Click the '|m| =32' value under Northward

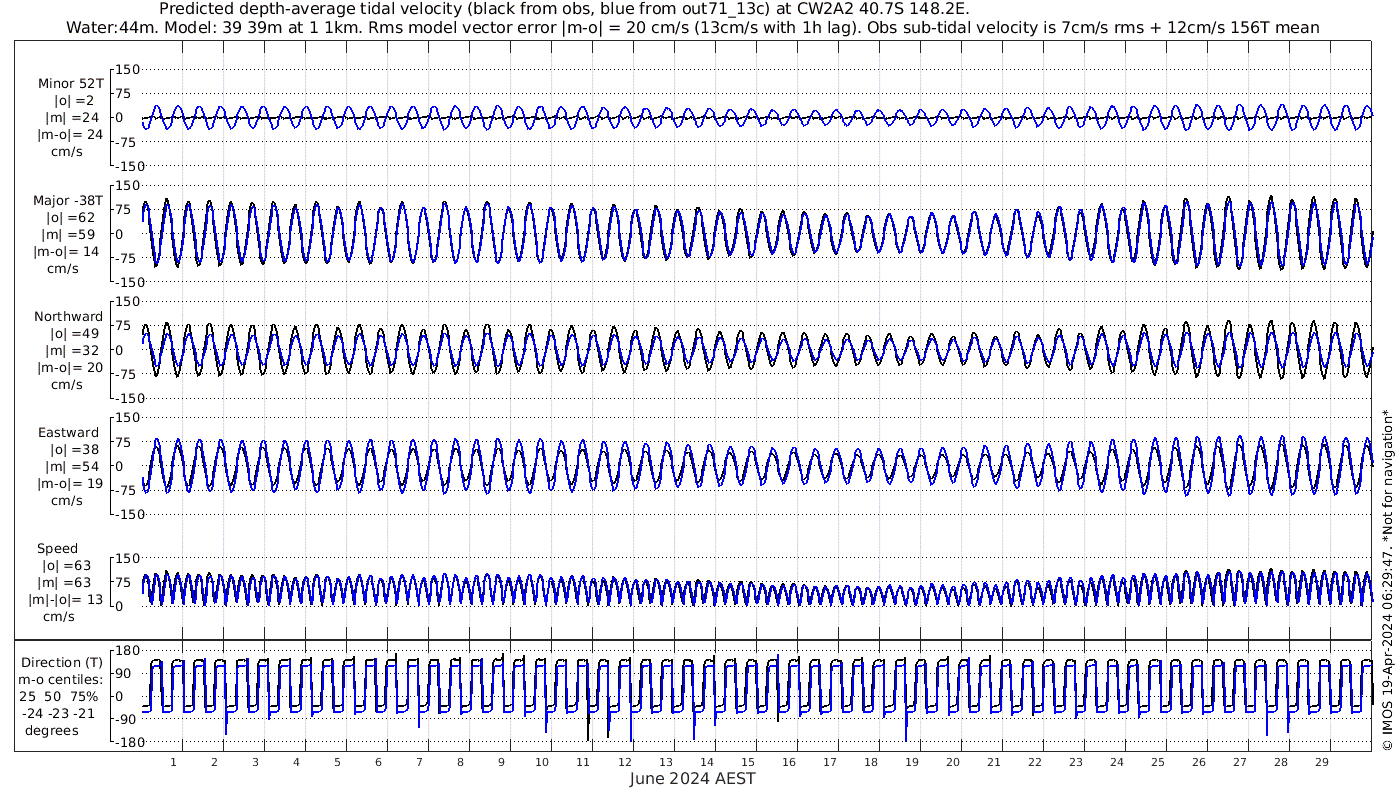tap(75, 350)
